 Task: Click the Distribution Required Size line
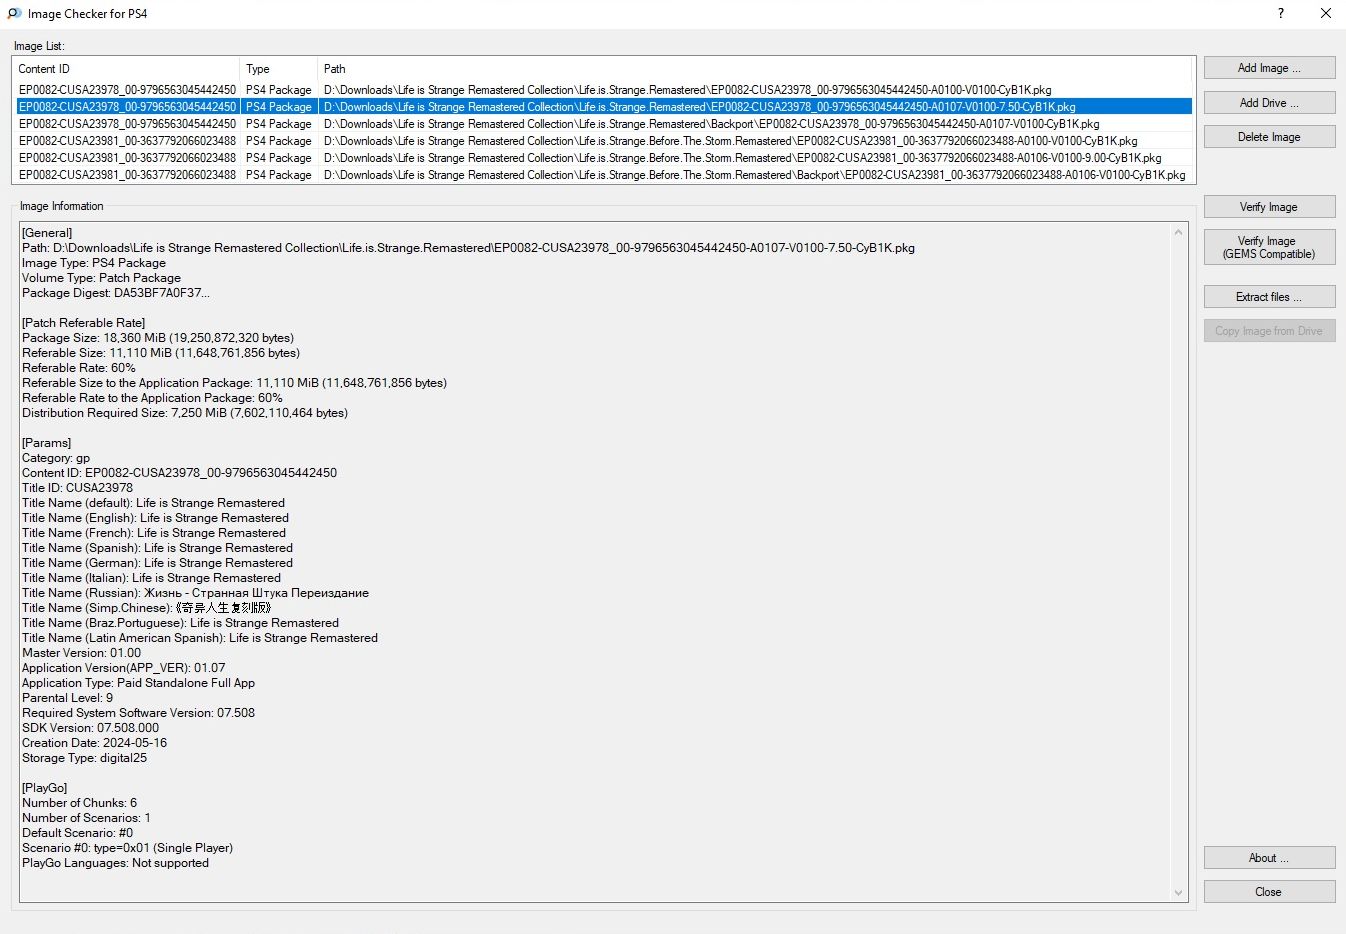tap(185, 413)
